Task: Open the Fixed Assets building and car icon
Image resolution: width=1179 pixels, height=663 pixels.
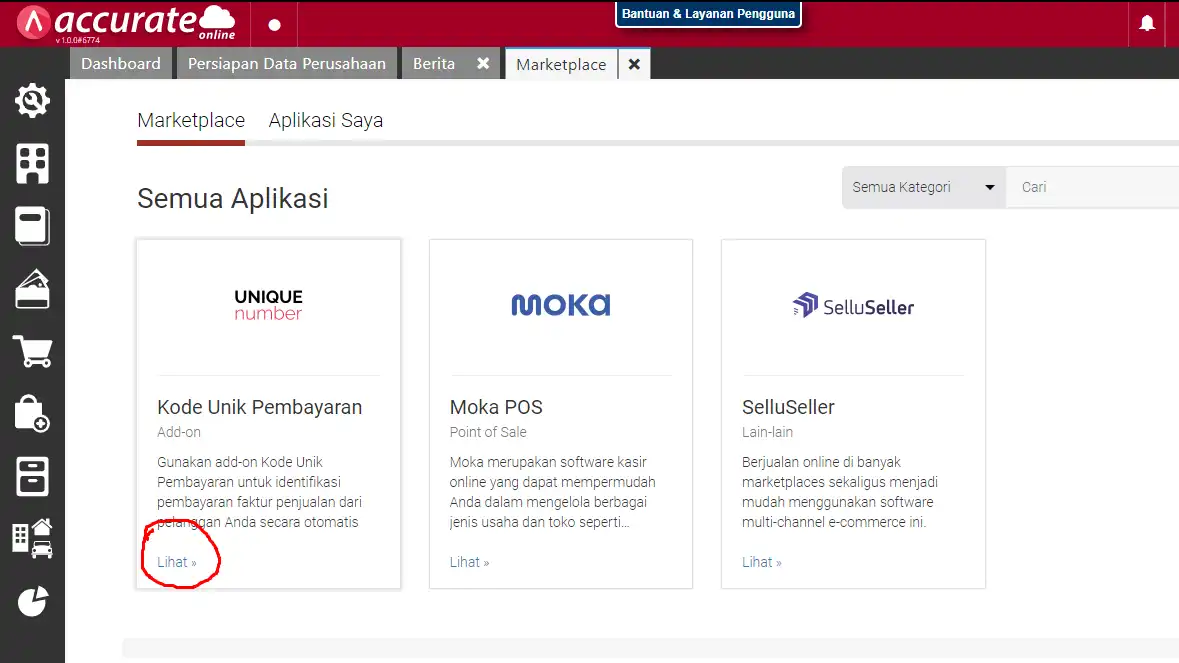Action: tap(32, 538)
